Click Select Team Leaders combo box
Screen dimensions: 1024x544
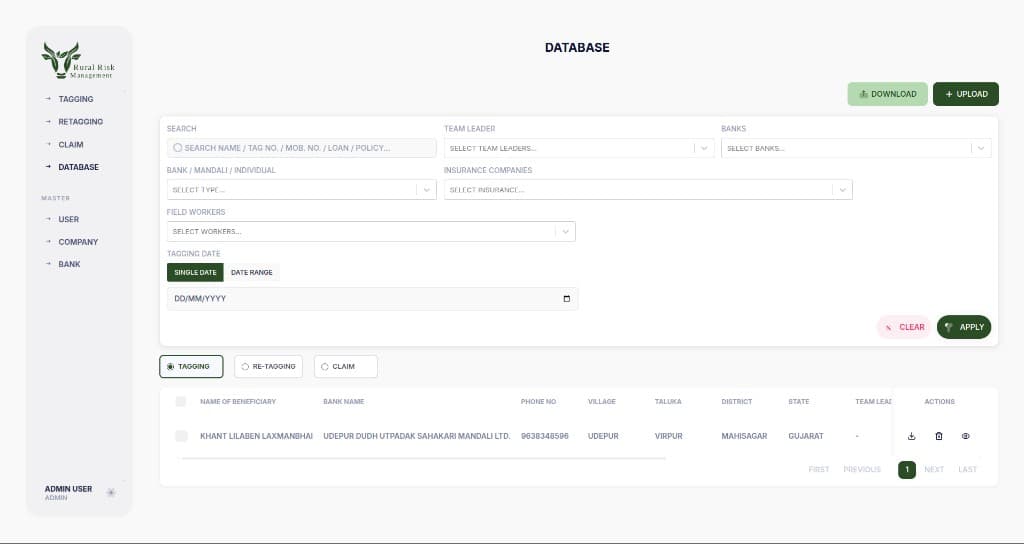pos(579,148)
